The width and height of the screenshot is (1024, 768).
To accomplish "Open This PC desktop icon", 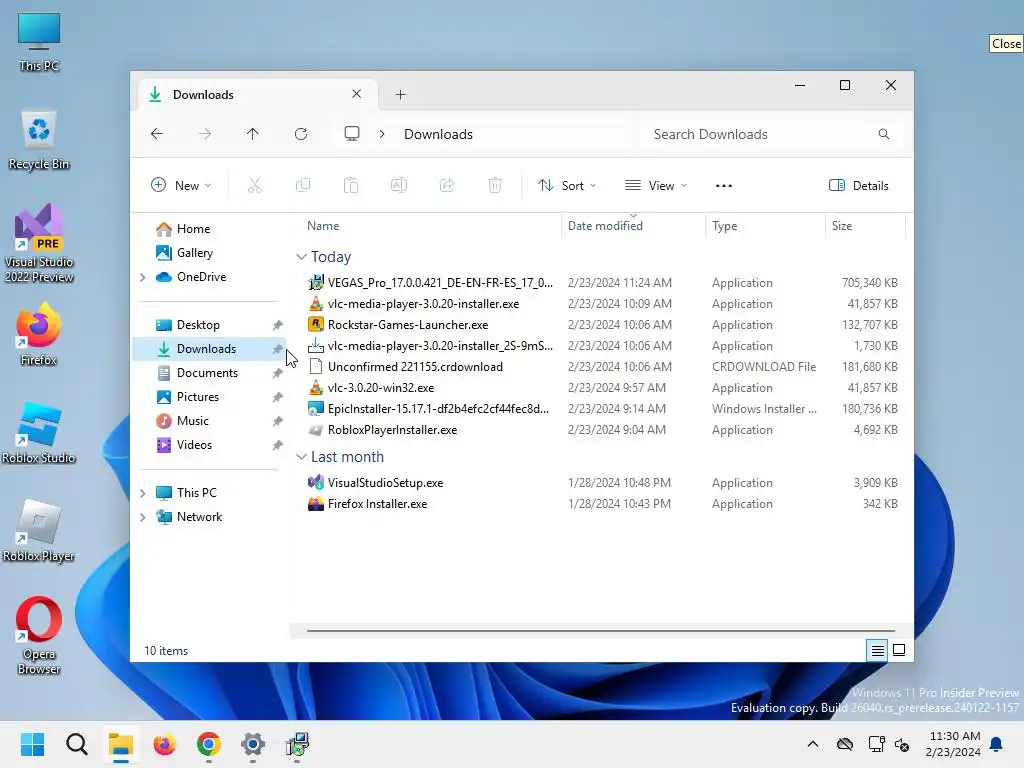I will click(39, 42).
